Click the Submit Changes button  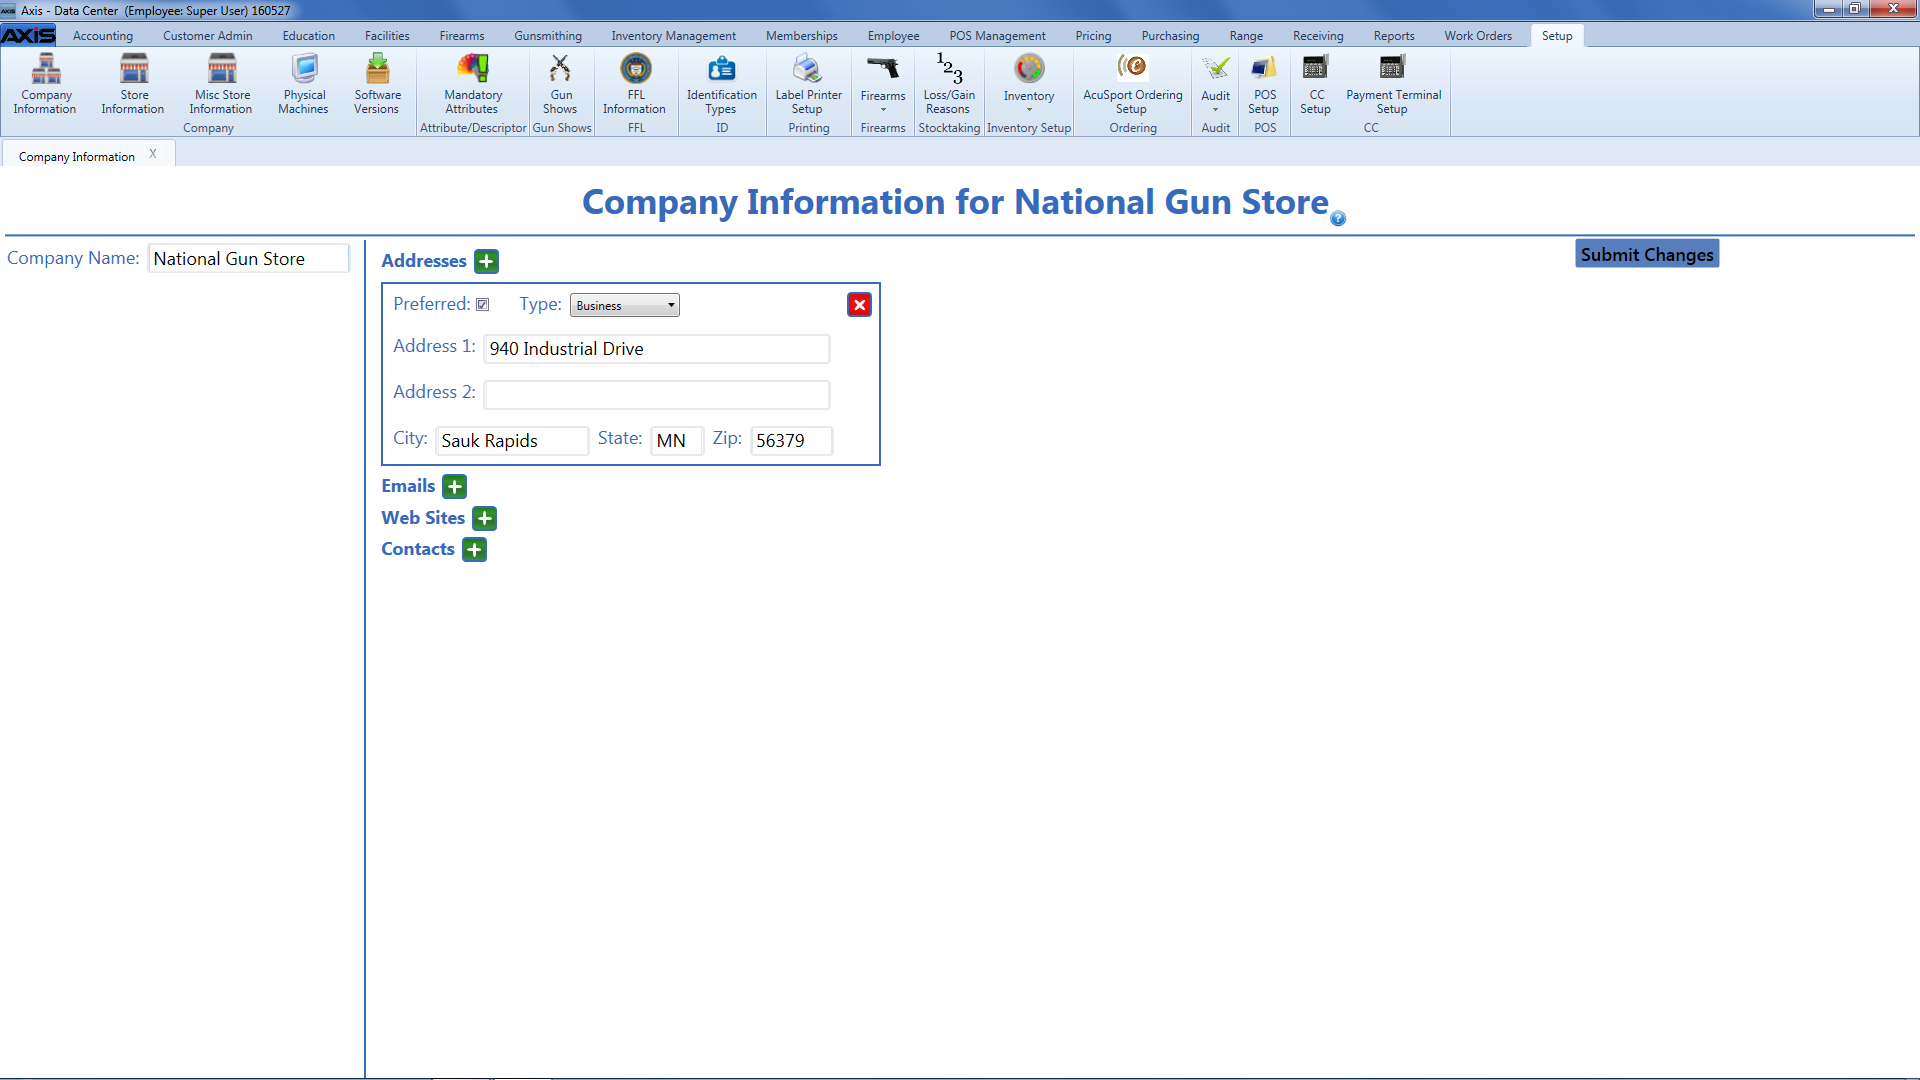1647,254
